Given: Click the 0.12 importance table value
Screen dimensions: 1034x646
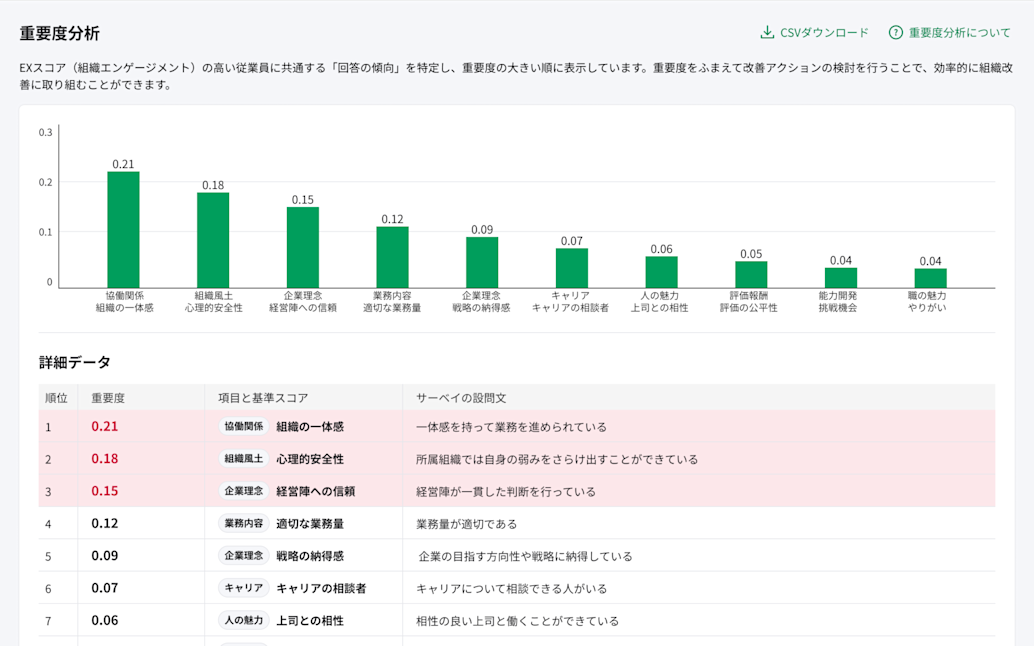Looking at the screenshot, I should click(105, 523).
